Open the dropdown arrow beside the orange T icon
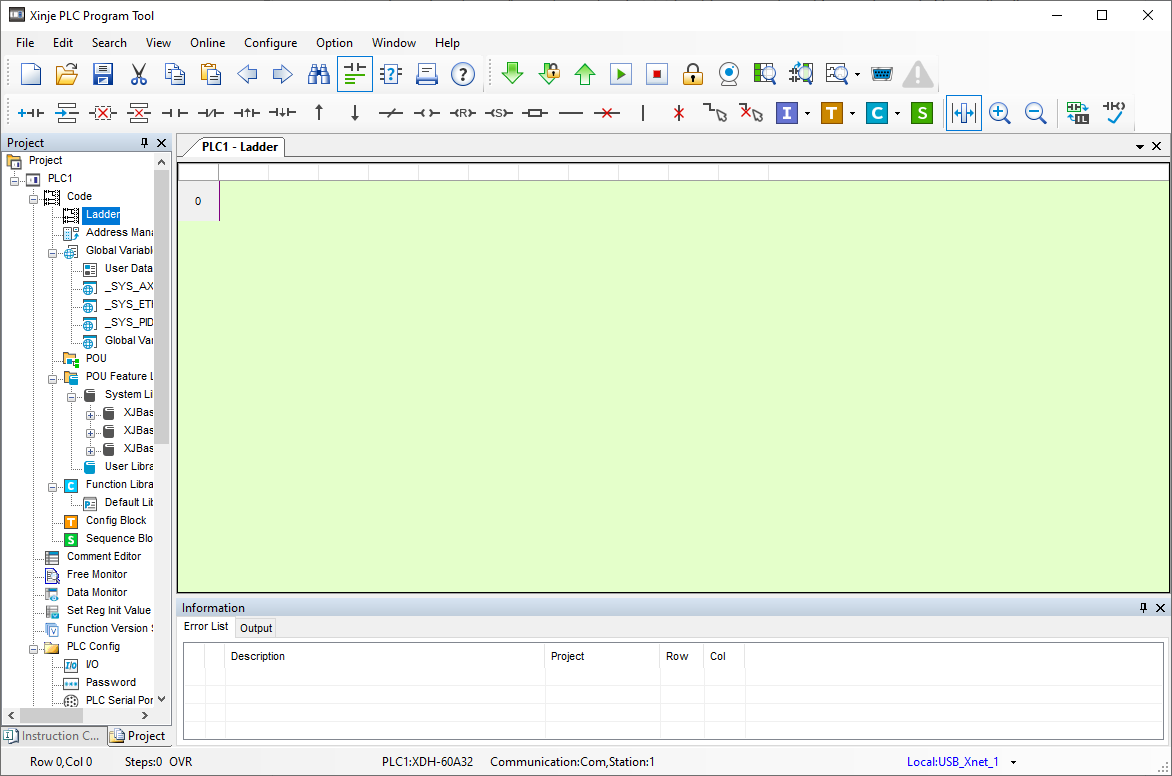1172x776 pixels. (x=852, y=114)
